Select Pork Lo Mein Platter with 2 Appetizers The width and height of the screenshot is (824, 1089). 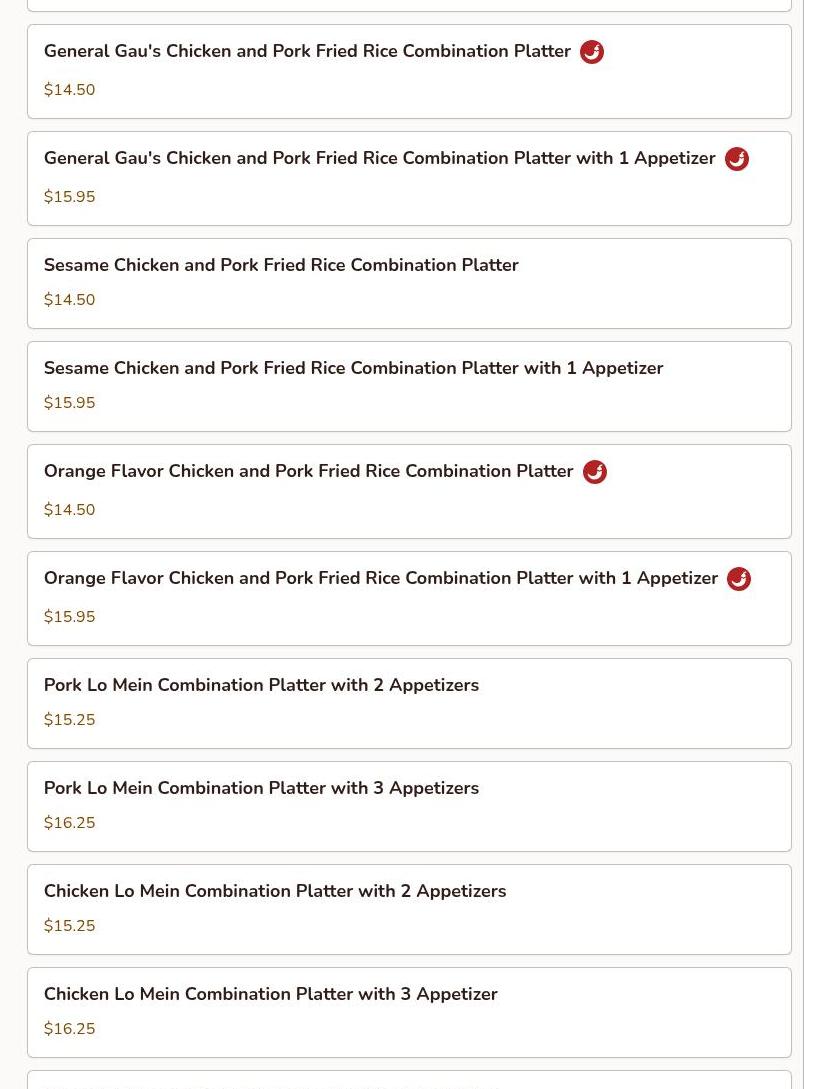[261, 686]
